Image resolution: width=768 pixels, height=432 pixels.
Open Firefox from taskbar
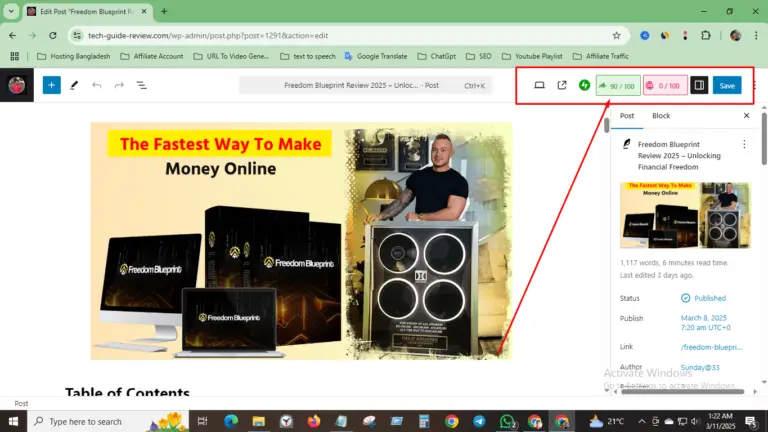314,421
